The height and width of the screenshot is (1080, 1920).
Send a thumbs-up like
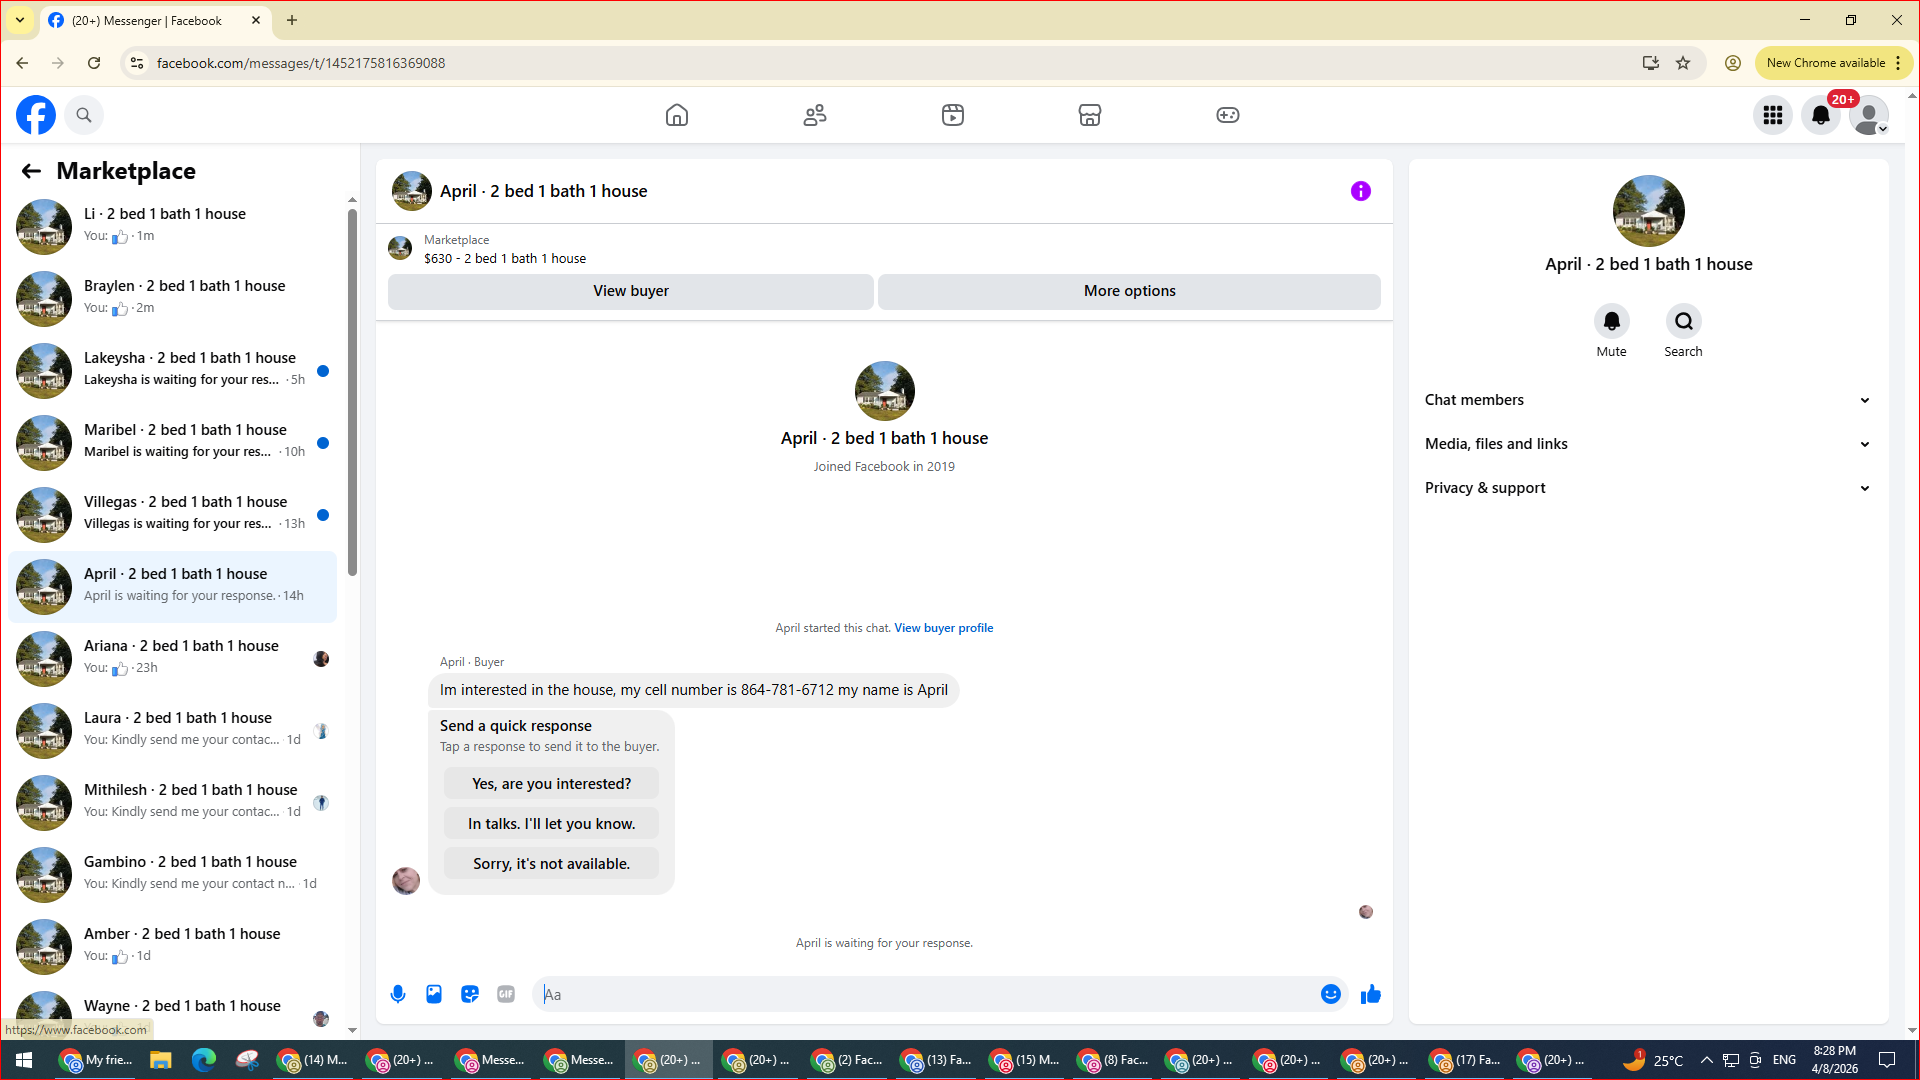[1371, 994]
